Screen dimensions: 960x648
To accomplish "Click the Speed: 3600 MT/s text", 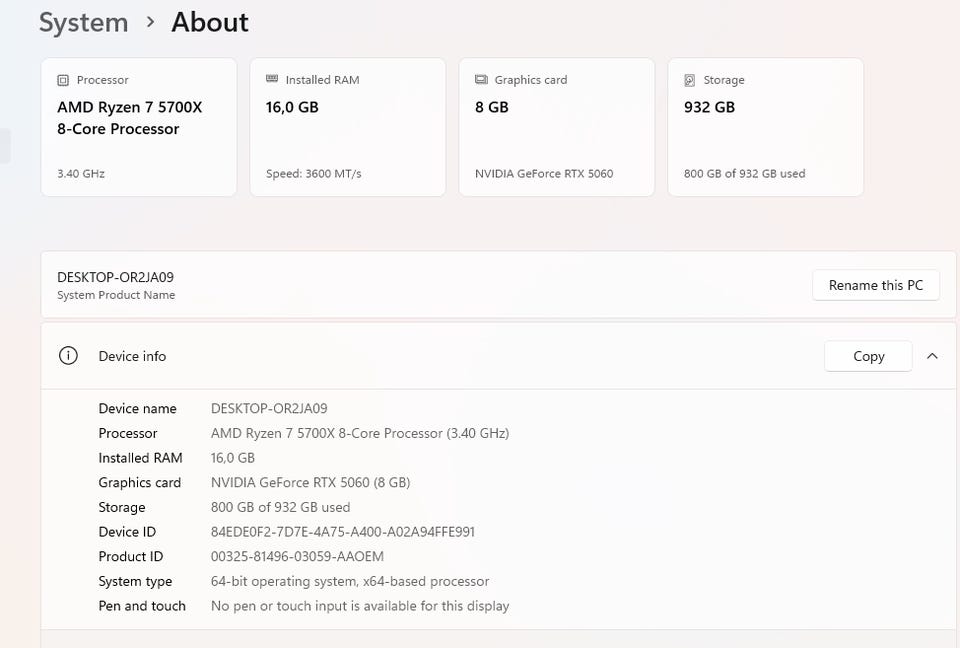I will click(x=313, y=174).
